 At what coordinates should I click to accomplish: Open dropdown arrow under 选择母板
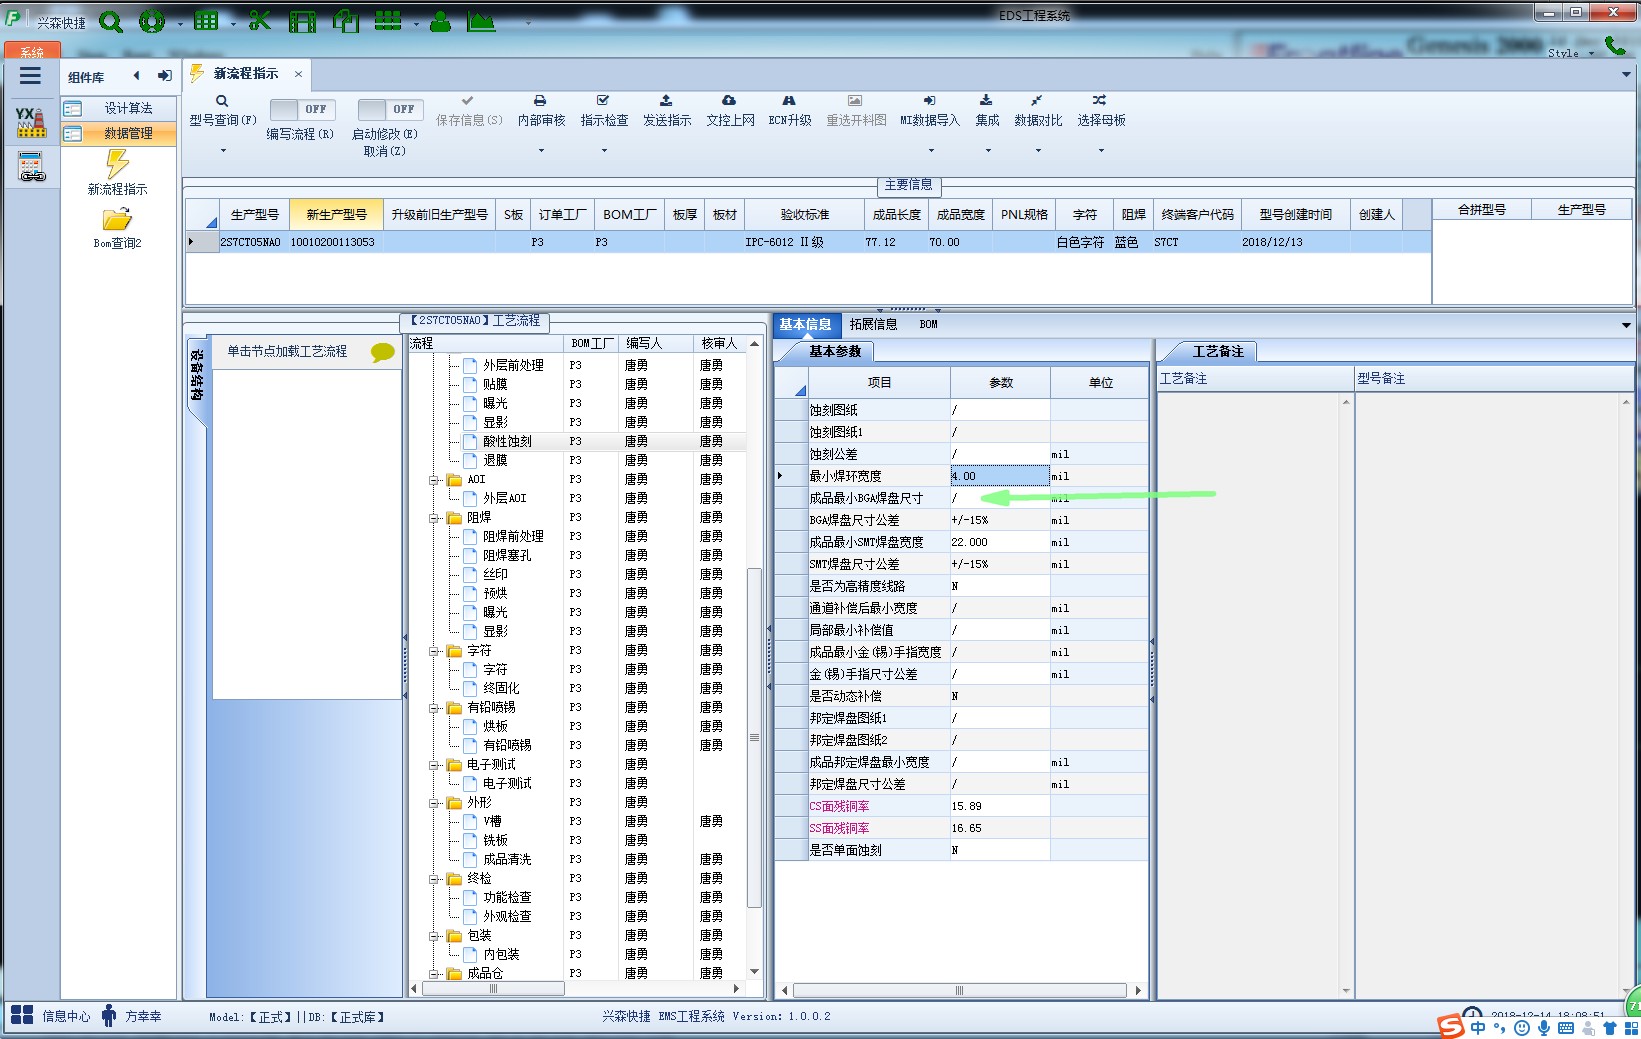[1101, 151]
